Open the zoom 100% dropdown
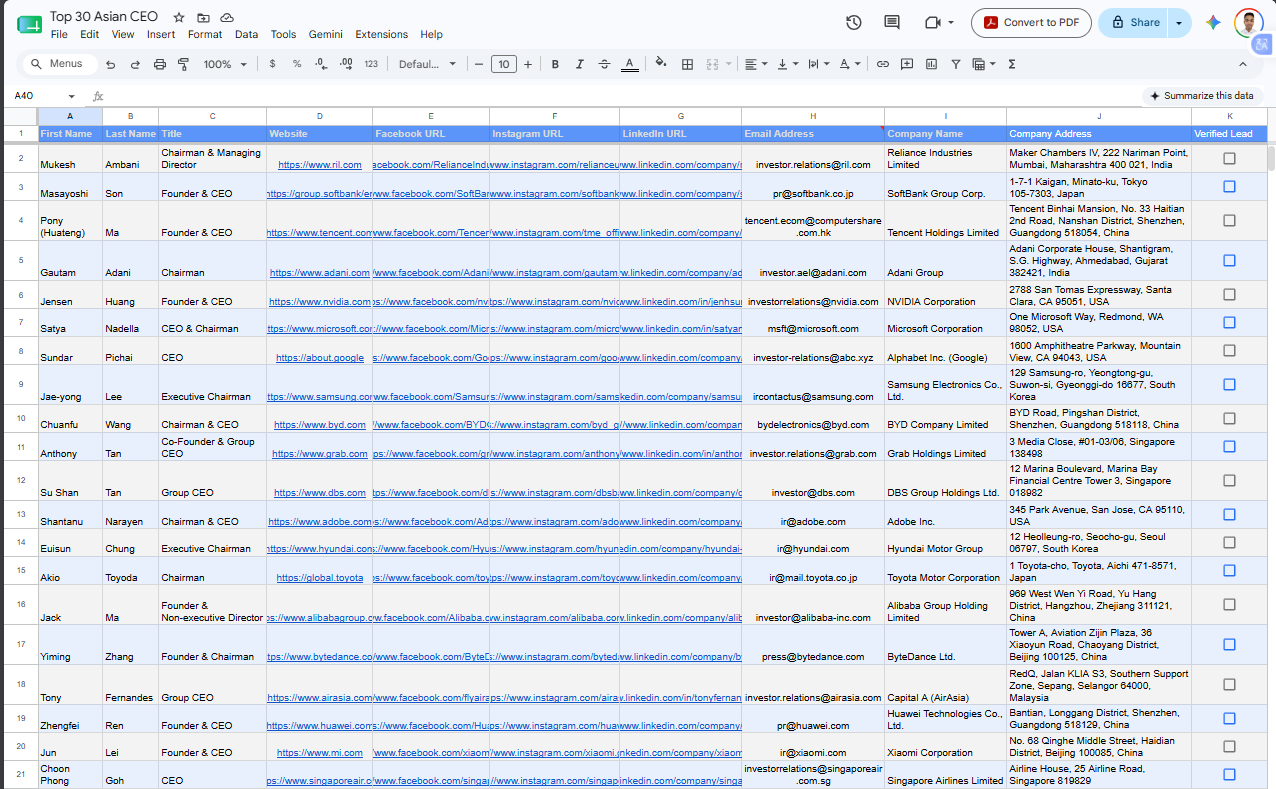 coord(225,64)
